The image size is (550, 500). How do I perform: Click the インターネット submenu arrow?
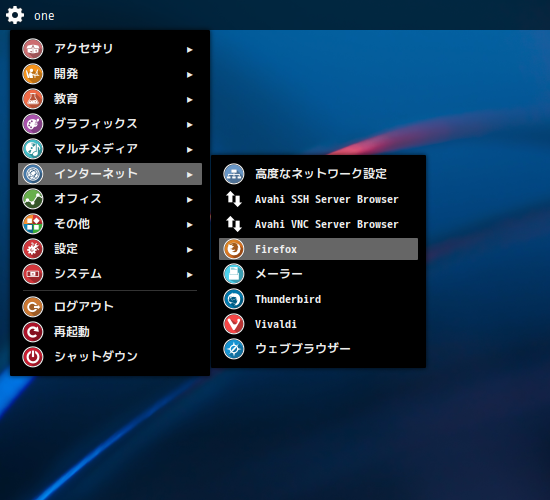coord(190,175)
